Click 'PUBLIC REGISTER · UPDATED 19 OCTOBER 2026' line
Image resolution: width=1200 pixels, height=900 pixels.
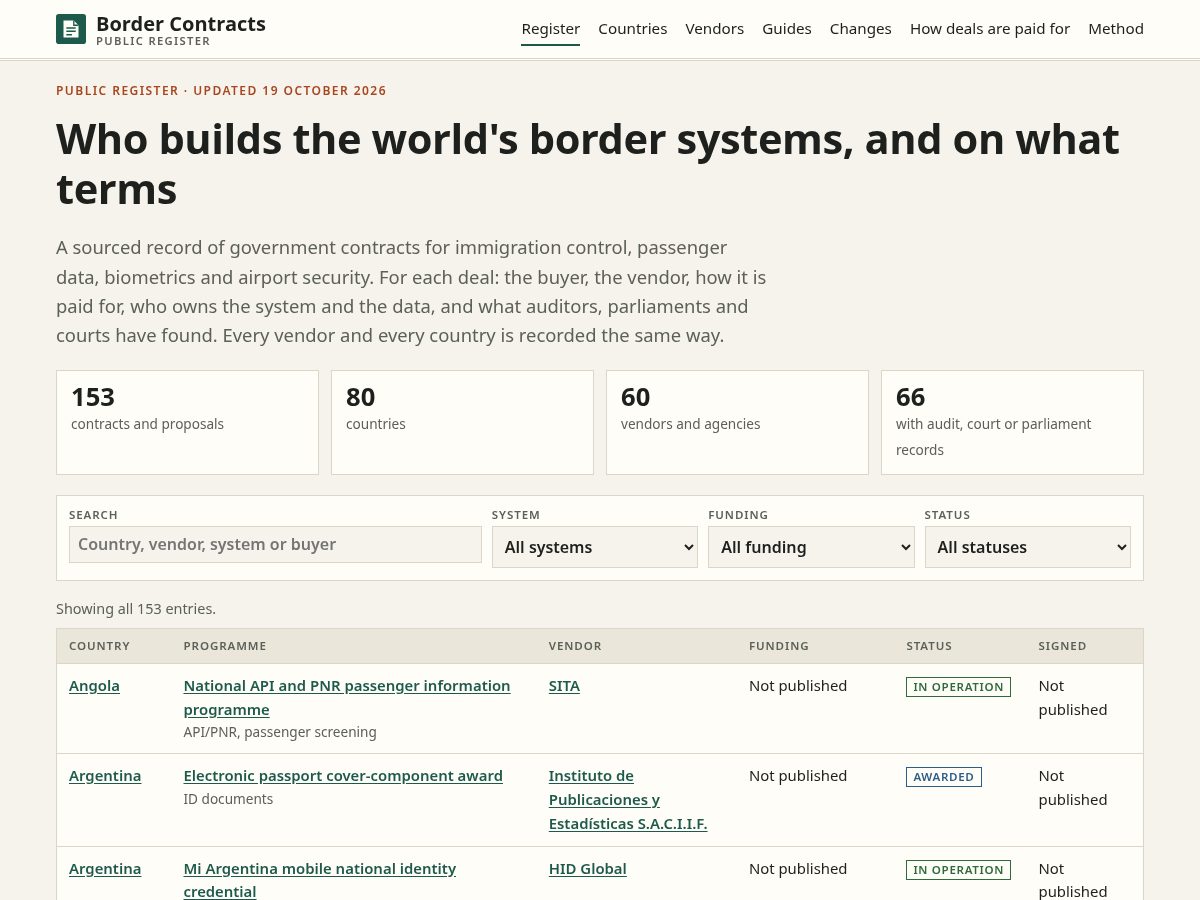(221, 91)
